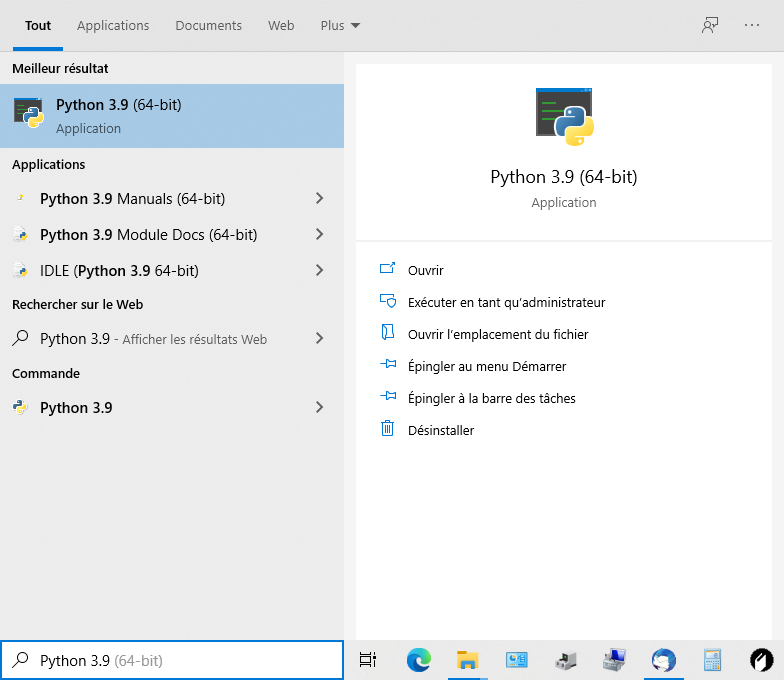Image resolution: width=784 pixels, height=680 pixels.
Task: Click the magnifier icon in the search box
Action: 20,660
